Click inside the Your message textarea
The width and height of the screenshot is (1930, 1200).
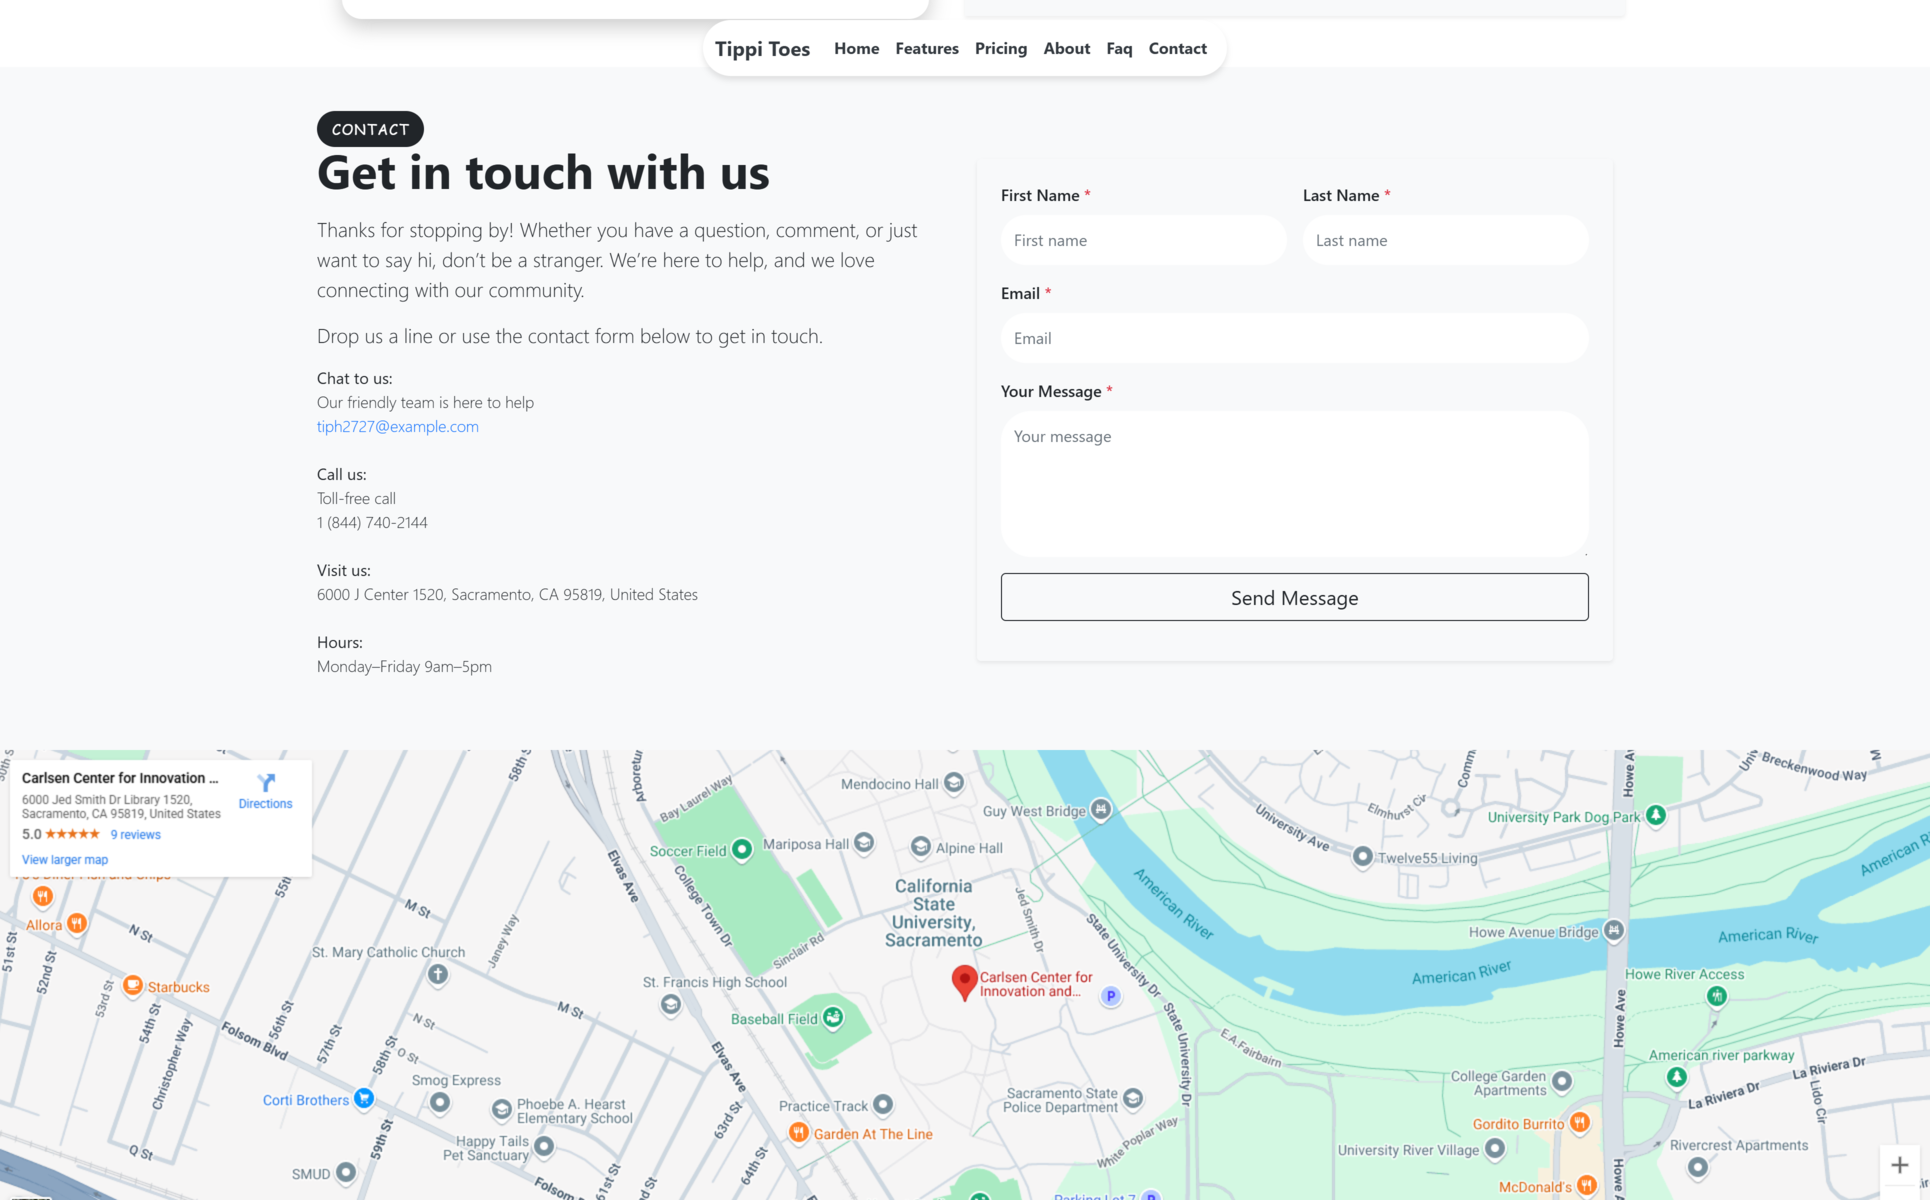coord(1294,484)
